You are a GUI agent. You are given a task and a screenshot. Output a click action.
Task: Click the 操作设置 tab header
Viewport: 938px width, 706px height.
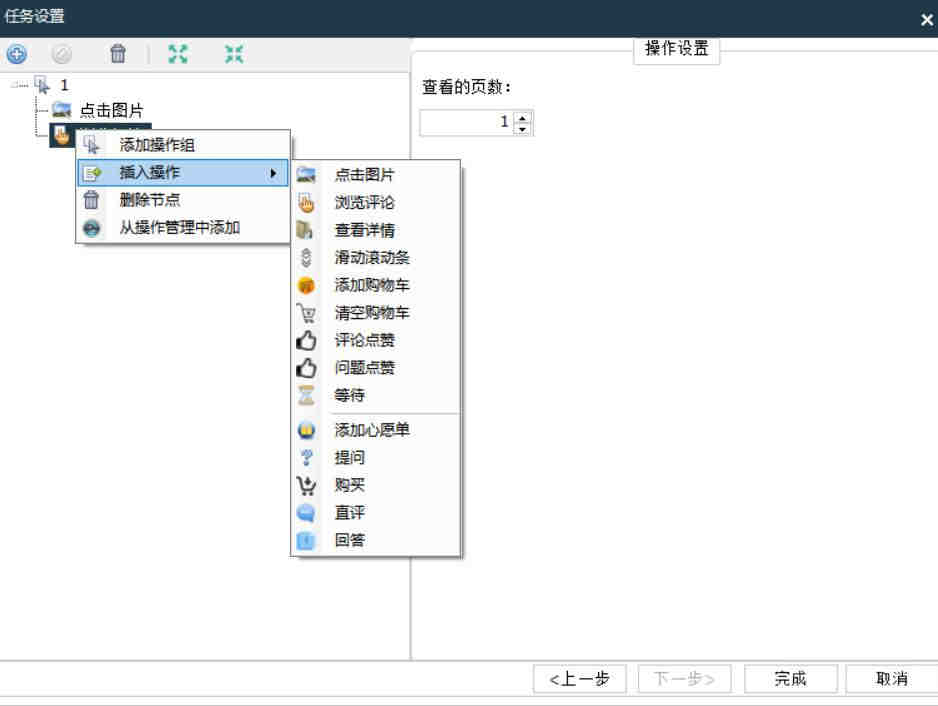coord(677,49)
